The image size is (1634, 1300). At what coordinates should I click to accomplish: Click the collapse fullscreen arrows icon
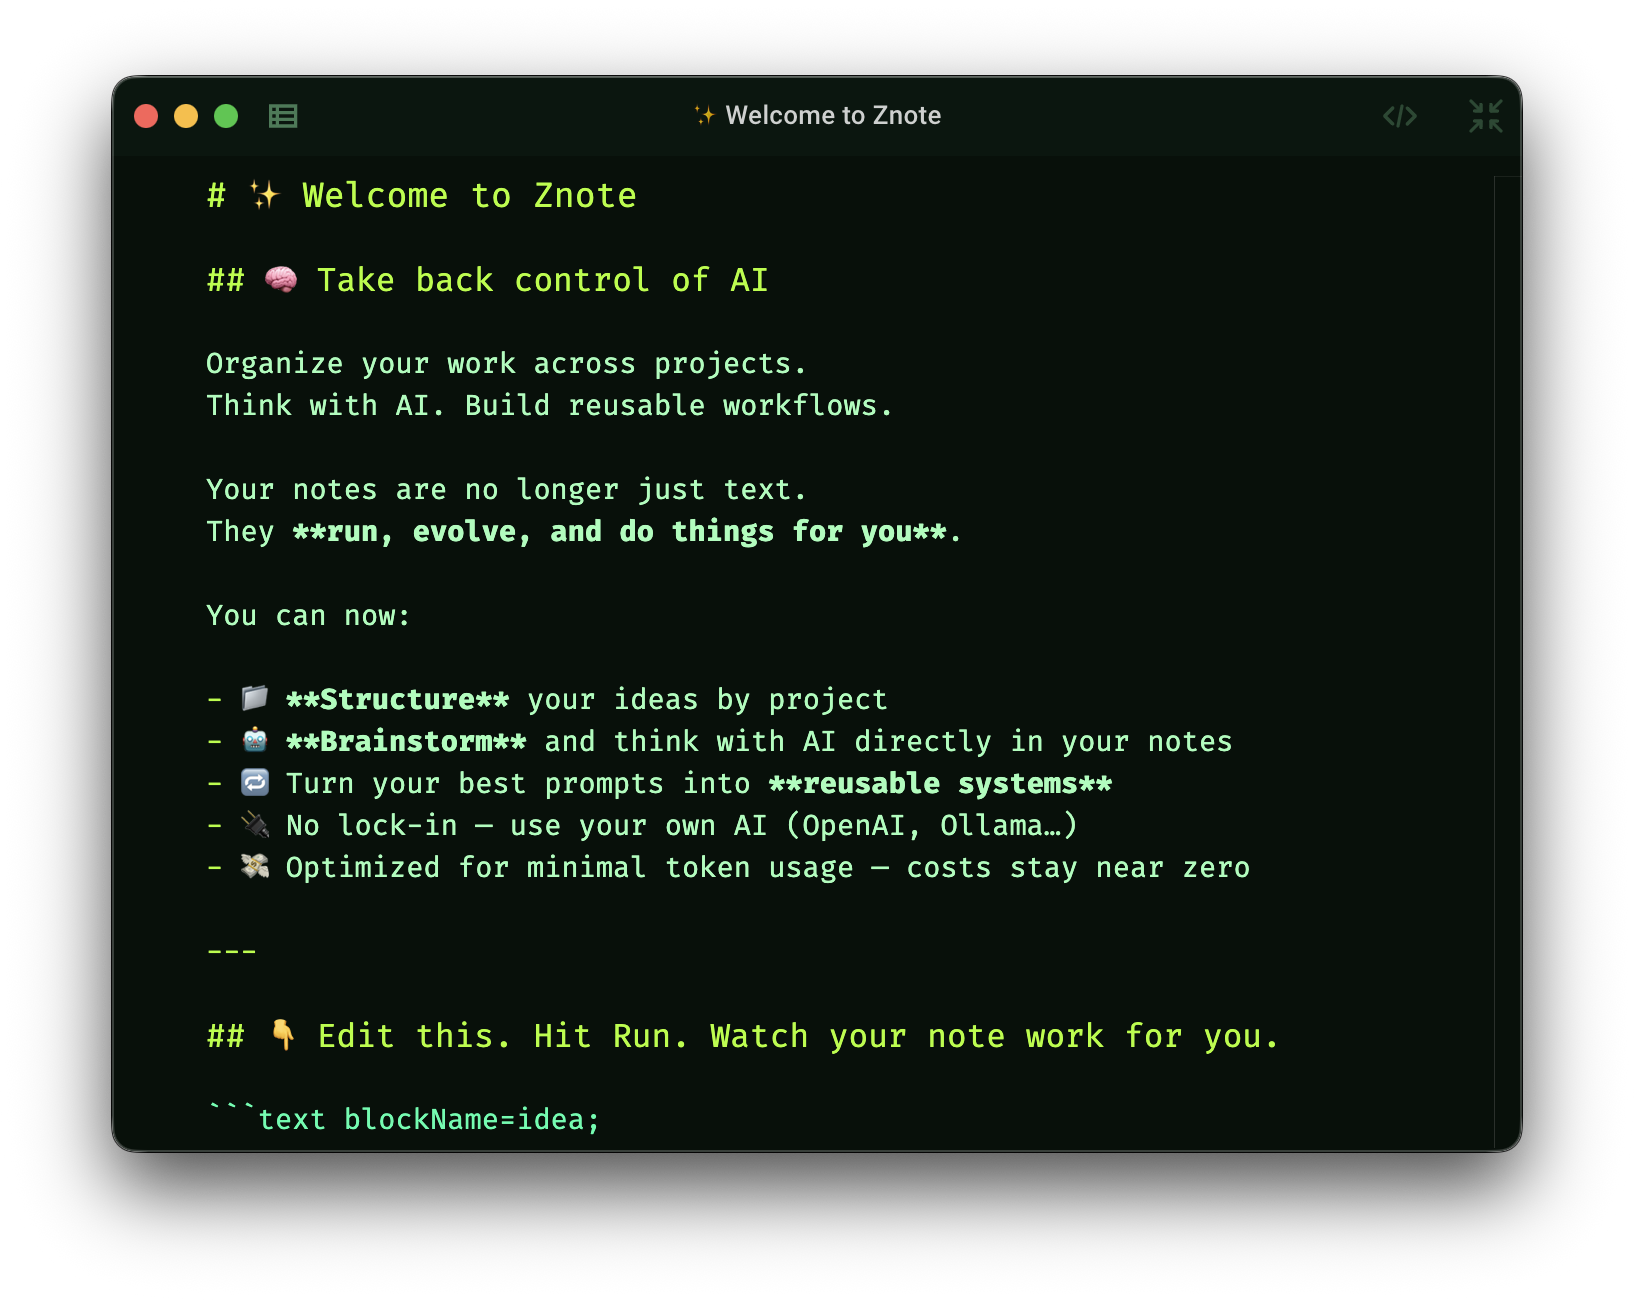pyautogui.click(x=1486, y=116)
